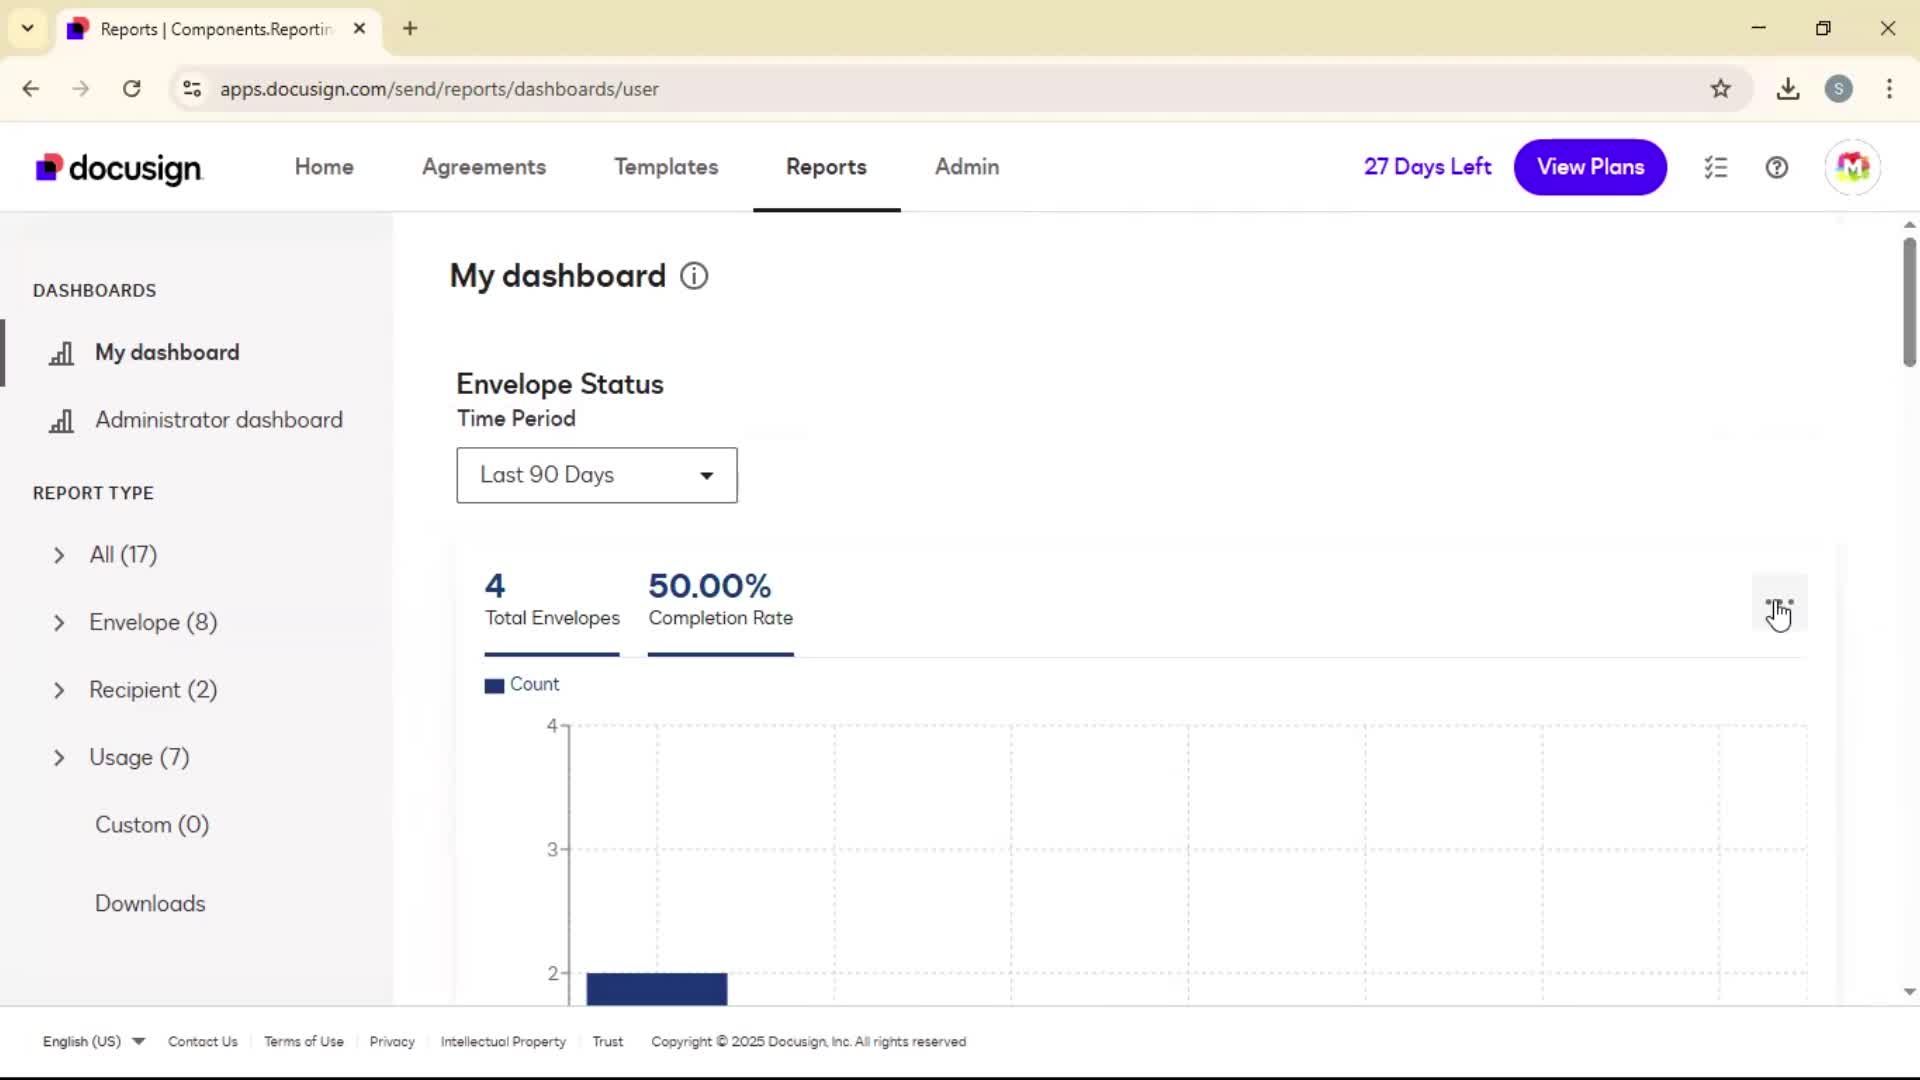Open Chrome profile S icon
1920x1080 pixels.
tap(1838, 89)
